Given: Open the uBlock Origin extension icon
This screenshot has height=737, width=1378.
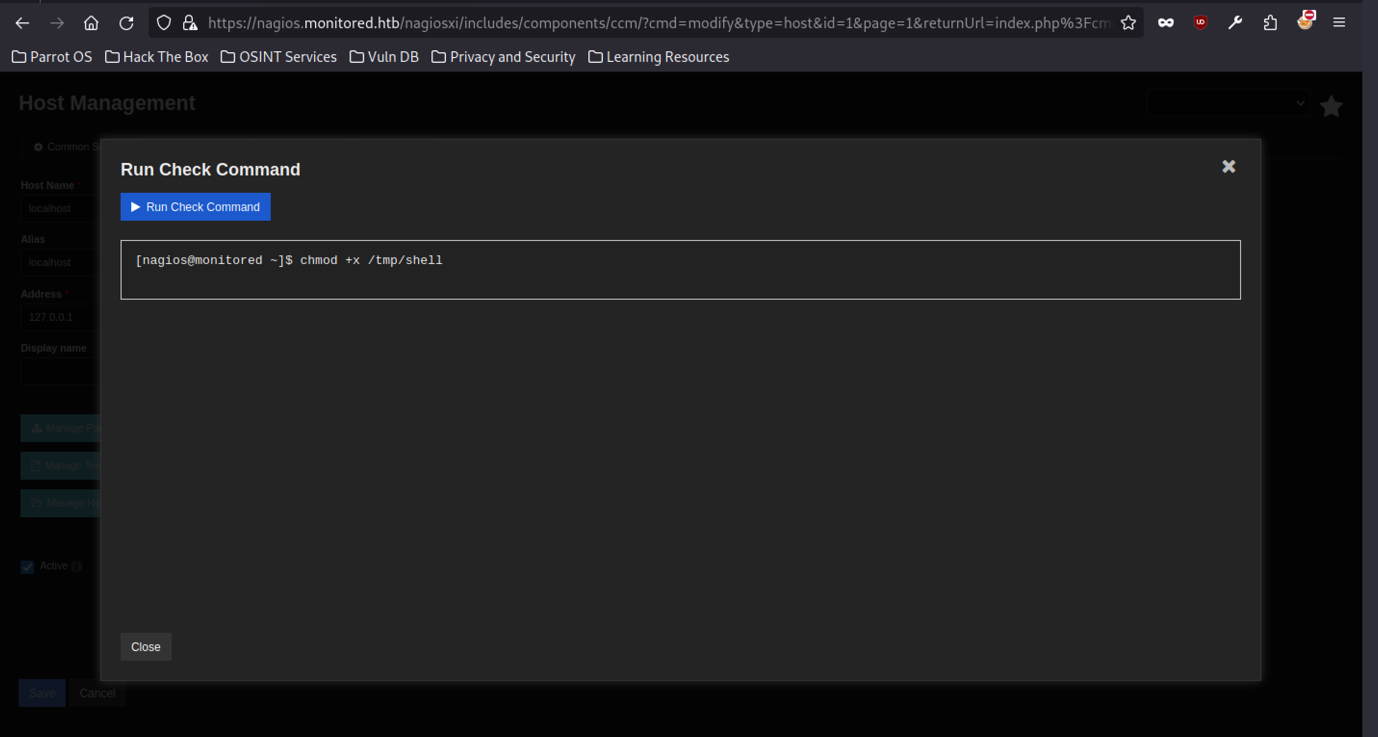Looking at the screenshot, I should pyautogui.click(x=1200, y=23).
